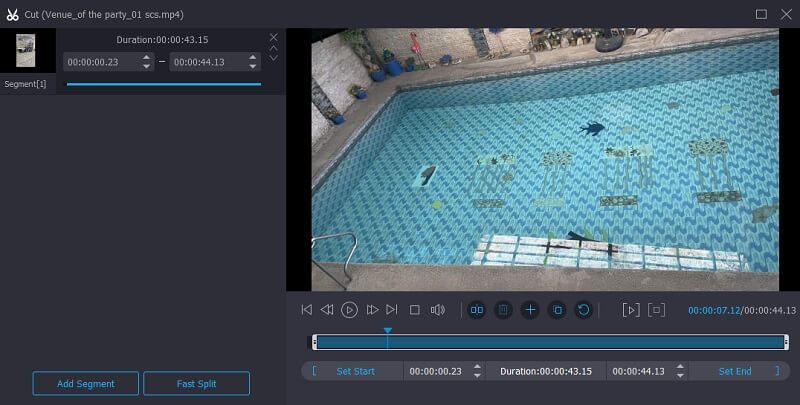Step forward one frame
Screen dimensions: 800x405
point(372,310)
